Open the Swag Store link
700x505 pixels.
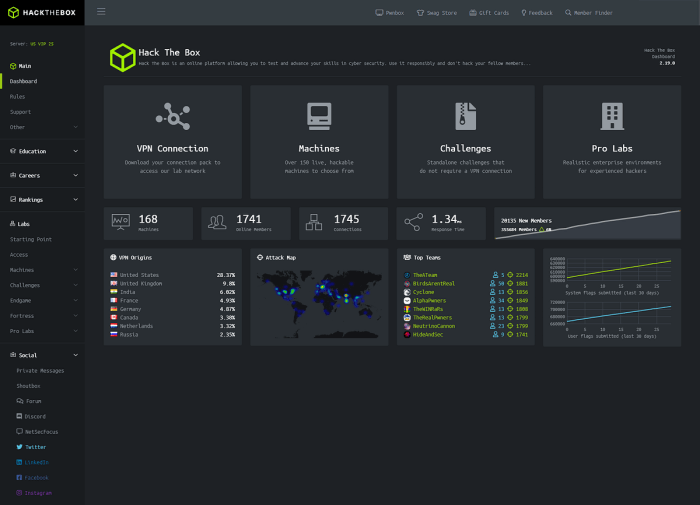pyautogui.click(x=437, y=13)
